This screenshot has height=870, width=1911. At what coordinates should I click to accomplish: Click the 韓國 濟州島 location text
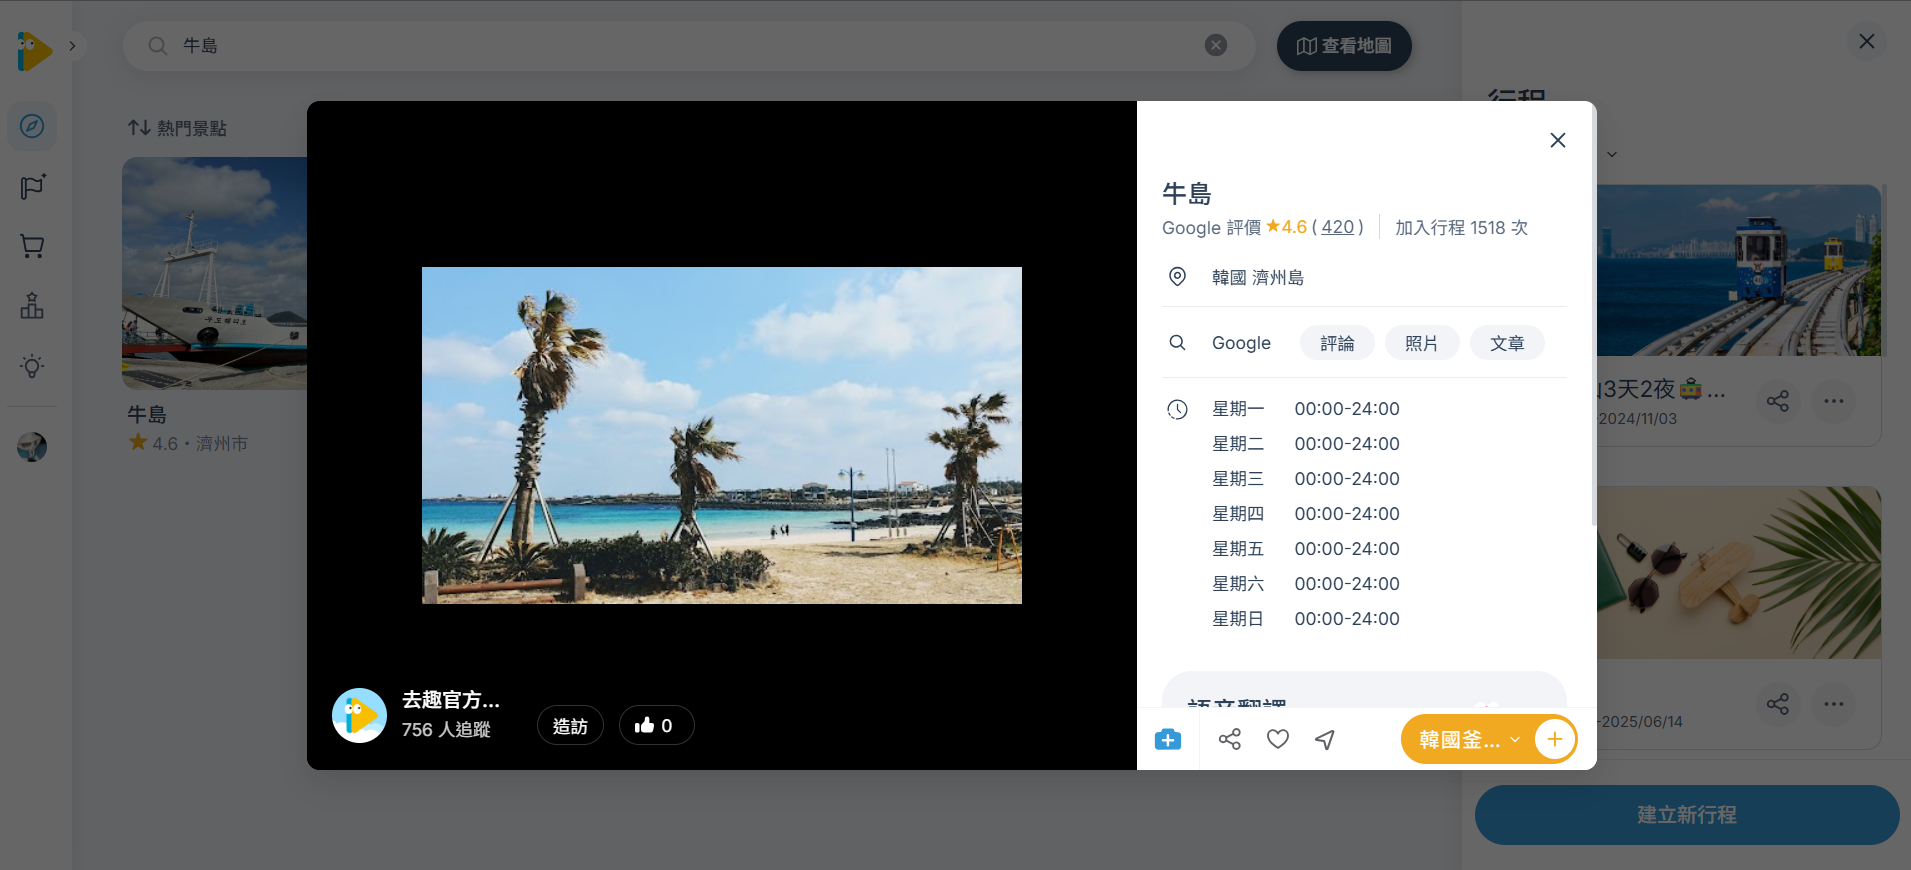click(x=1258, y=277)
